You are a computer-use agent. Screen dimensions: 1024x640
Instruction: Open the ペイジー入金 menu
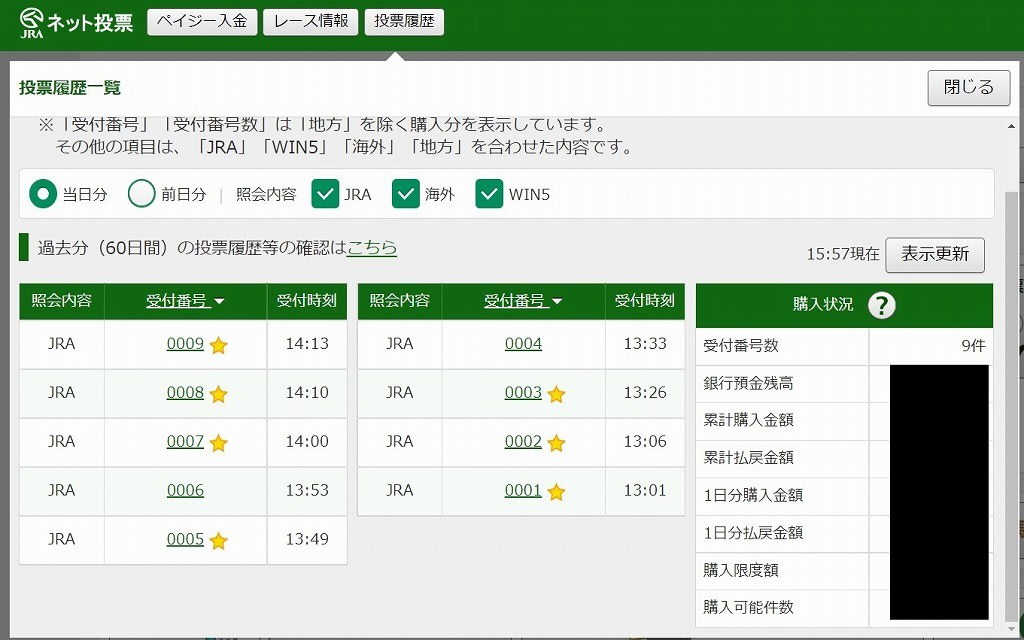202,22
